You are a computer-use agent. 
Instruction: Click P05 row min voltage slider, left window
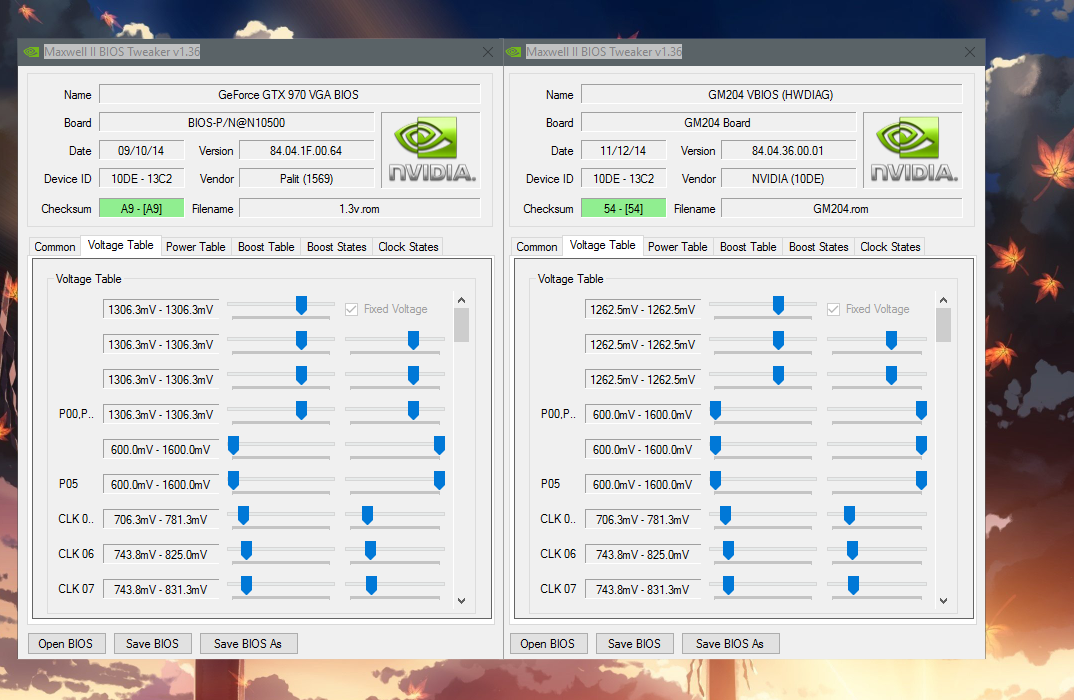(x=234, y=480)
